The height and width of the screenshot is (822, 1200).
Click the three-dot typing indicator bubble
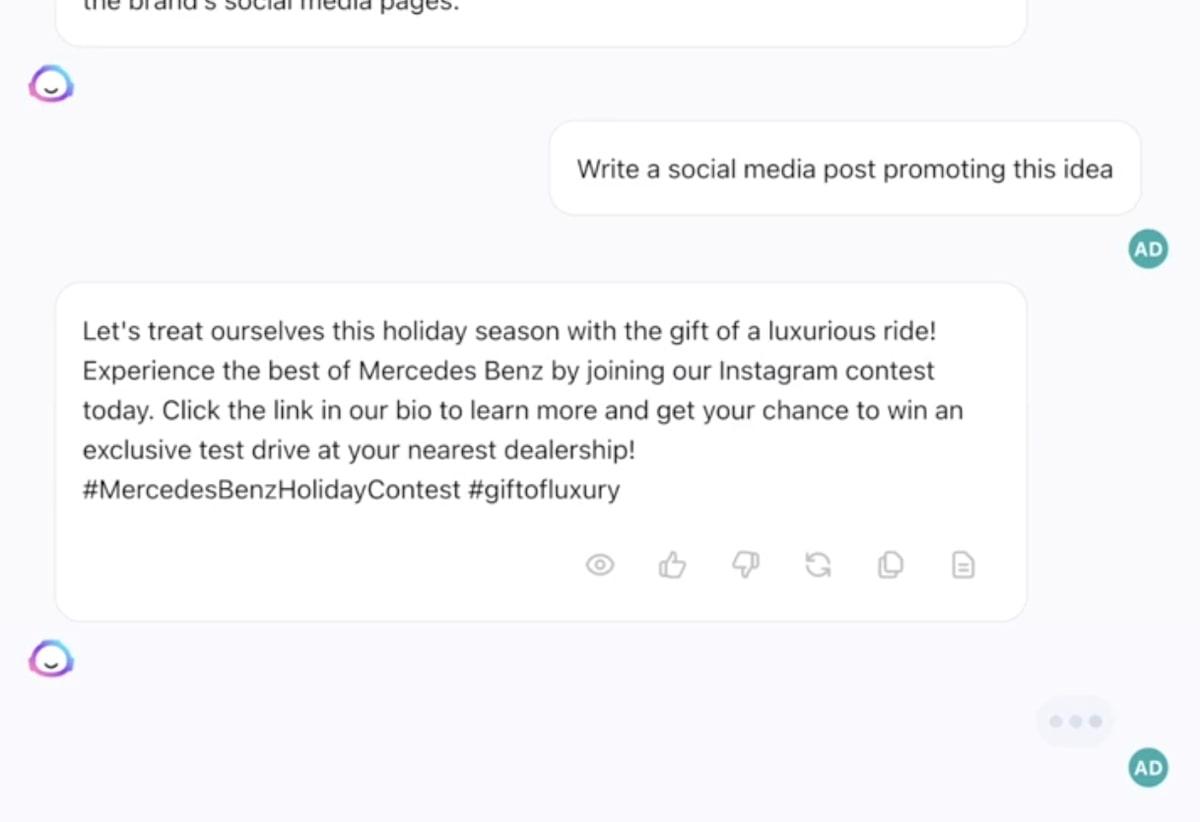[1075, 721]
